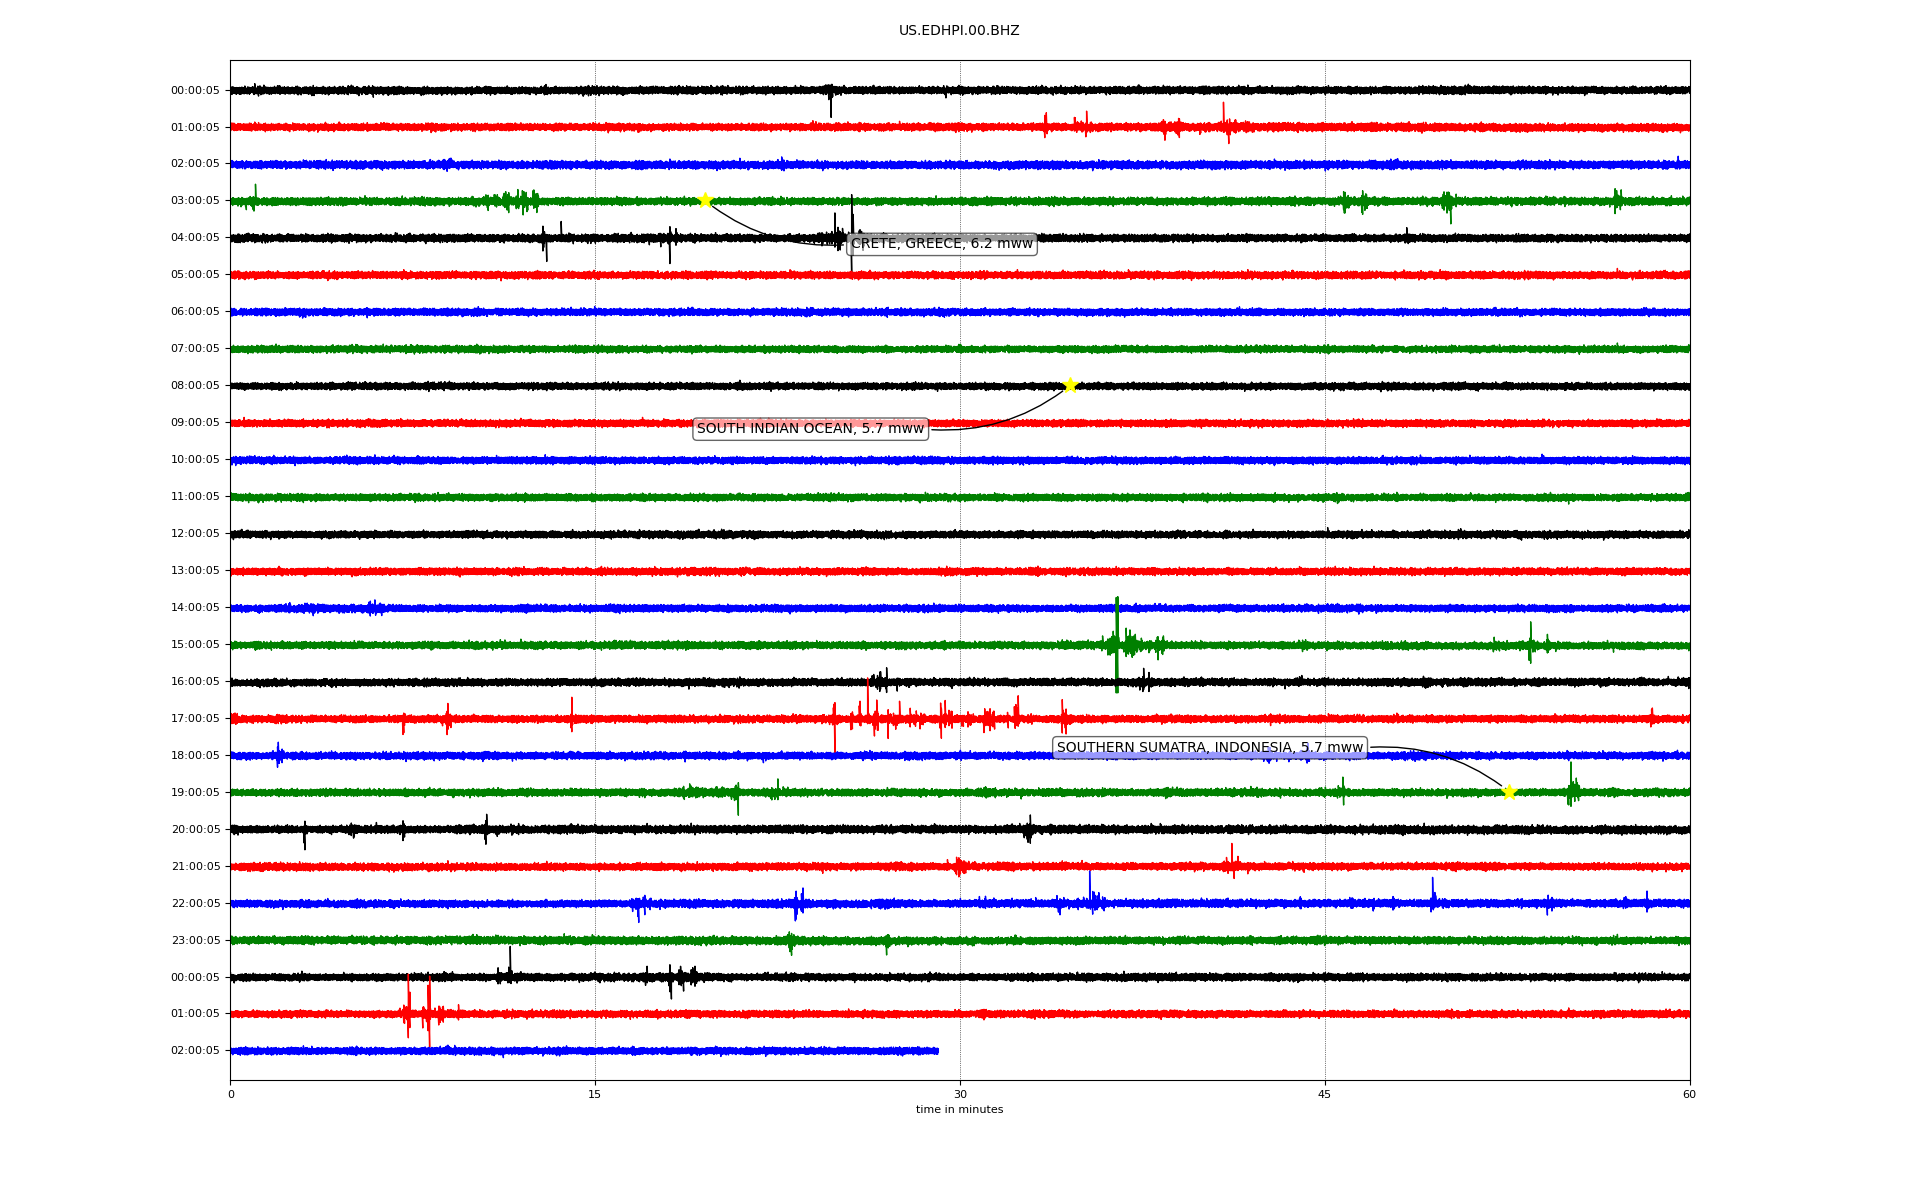1920x1200 pixels.
Task: Click the 08:00:05 row label
Action: pos(195,386)
